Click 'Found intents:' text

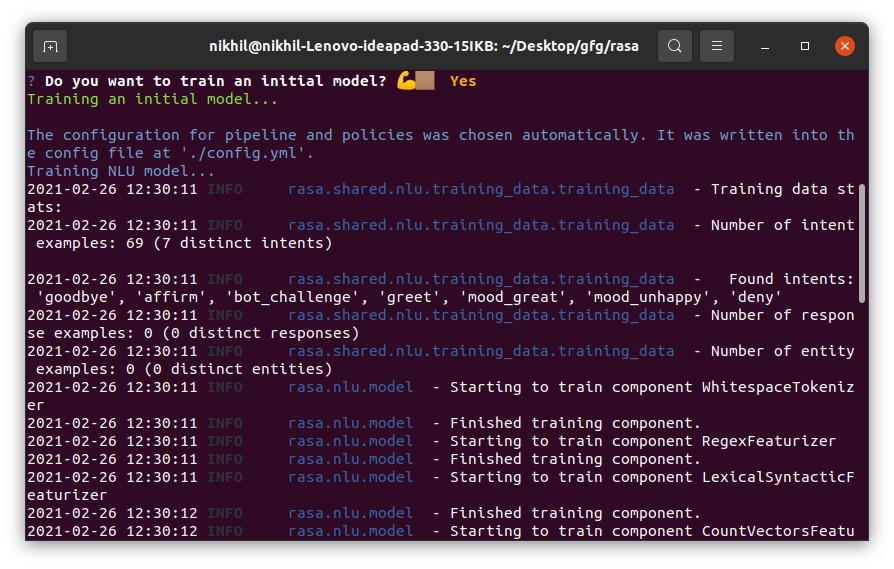pos(791,279)
